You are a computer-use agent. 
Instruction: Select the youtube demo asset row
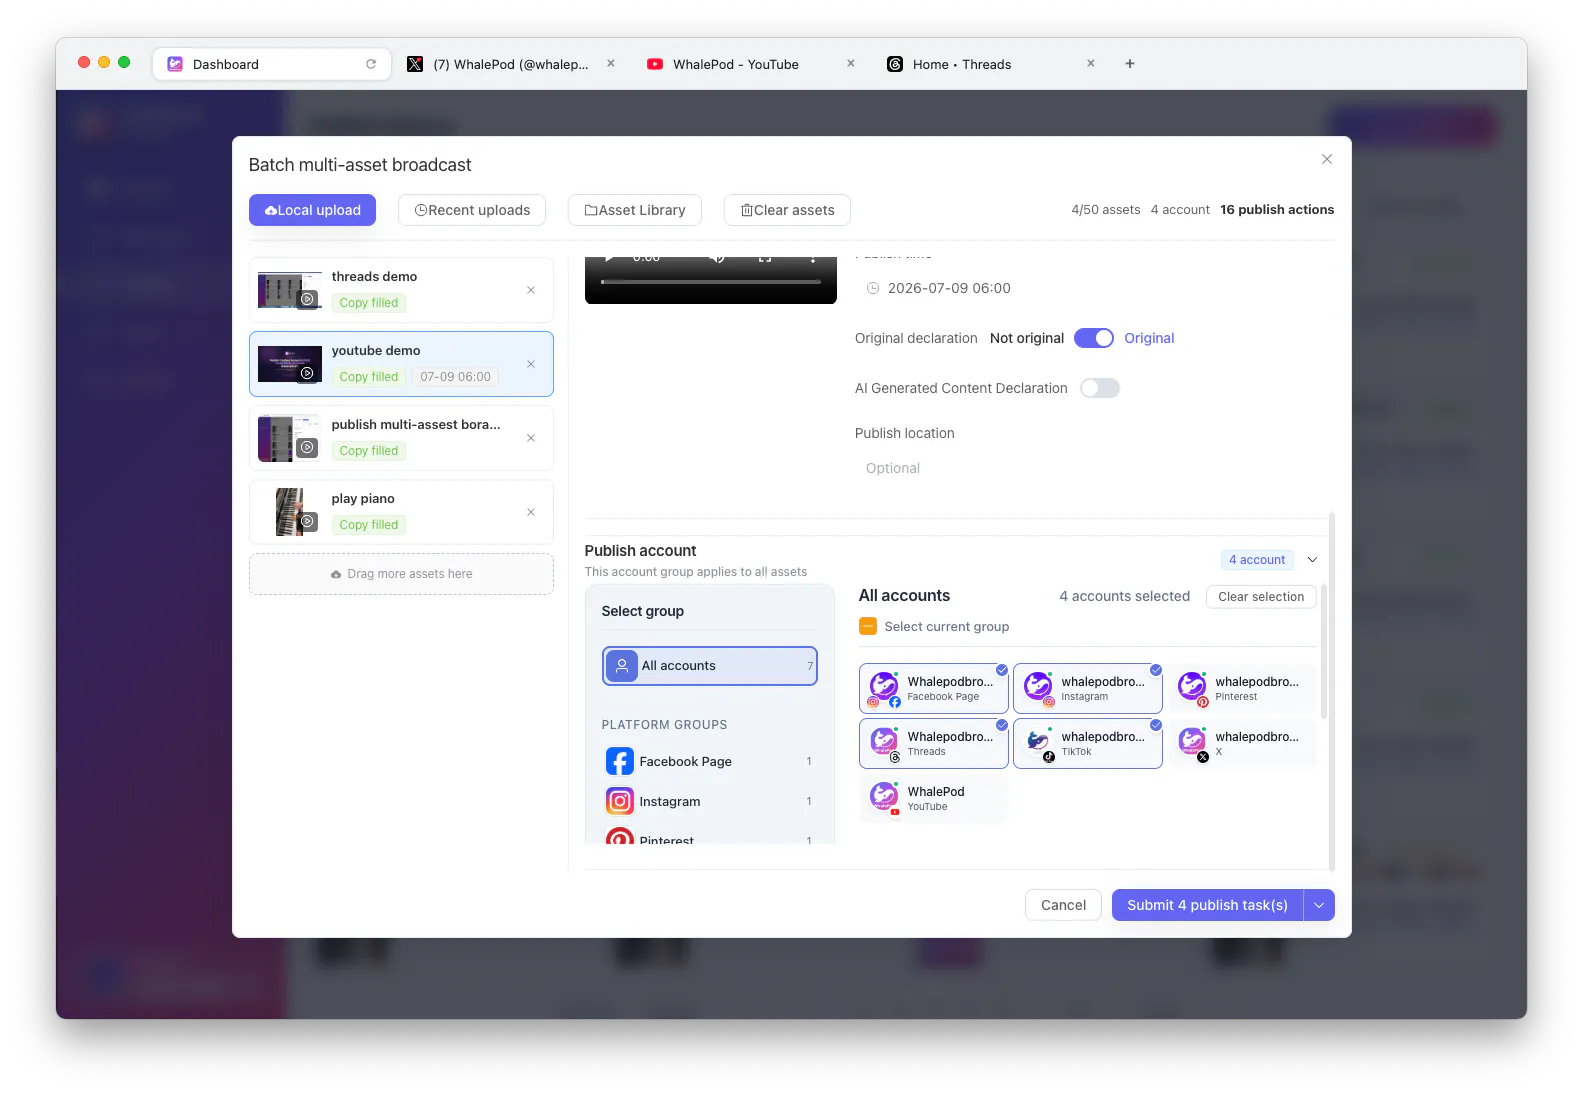(x=401, y=364)
